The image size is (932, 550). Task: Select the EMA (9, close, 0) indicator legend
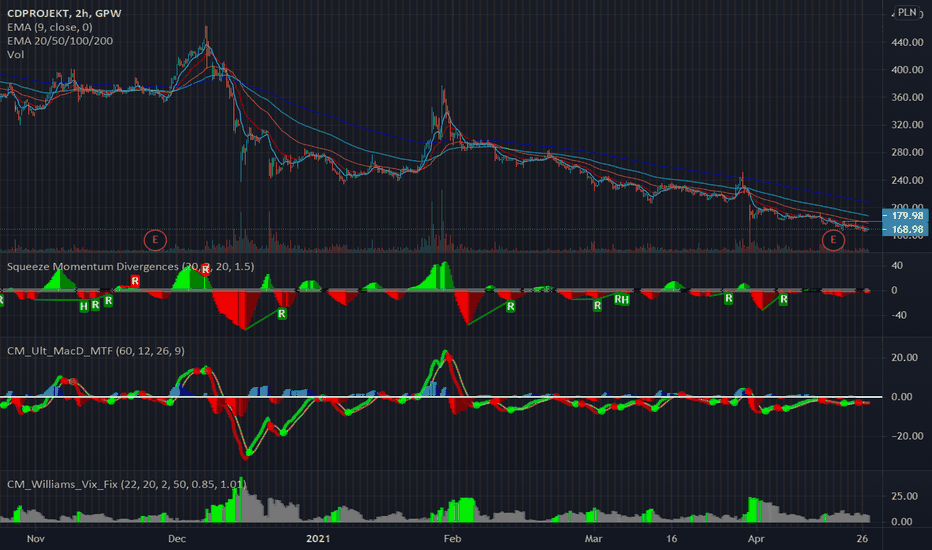49,27
